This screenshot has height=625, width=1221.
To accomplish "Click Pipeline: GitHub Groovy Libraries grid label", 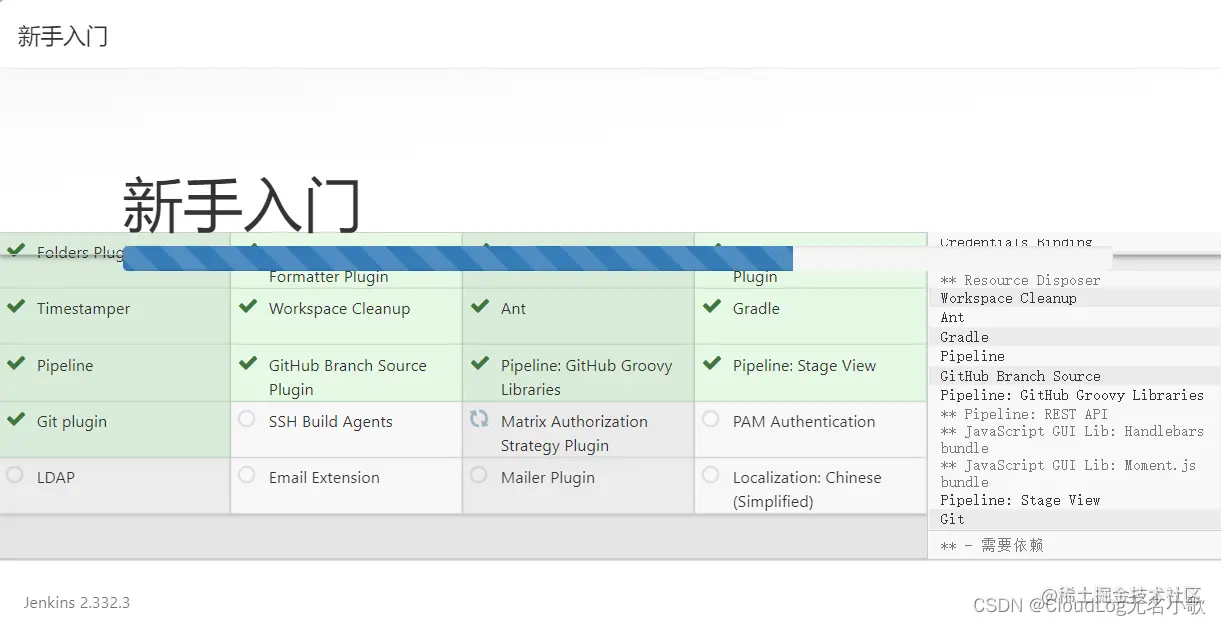I will coord(587,378).
